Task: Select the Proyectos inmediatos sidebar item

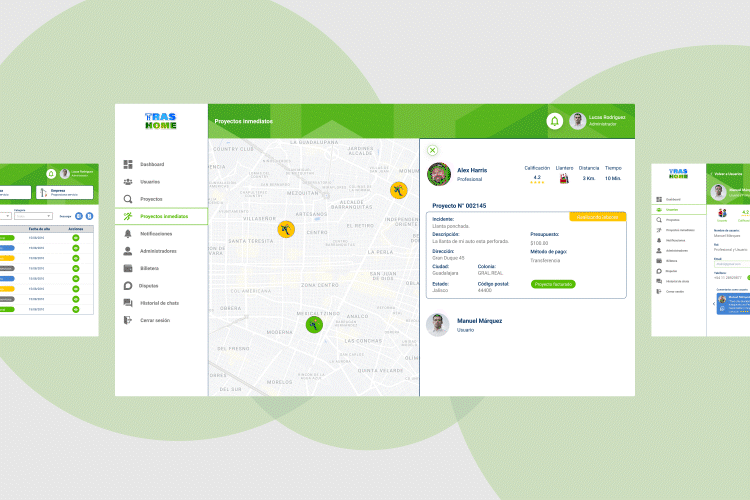Action: click(163, 216)
